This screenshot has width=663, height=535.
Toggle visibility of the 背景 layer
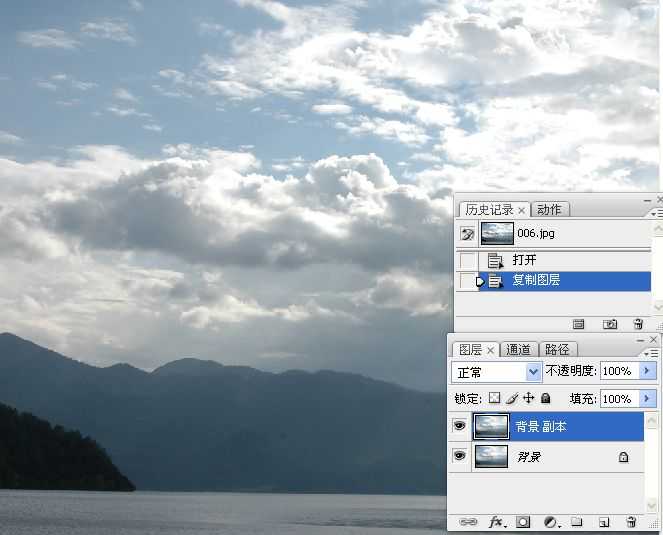click(x=460, y=456)
